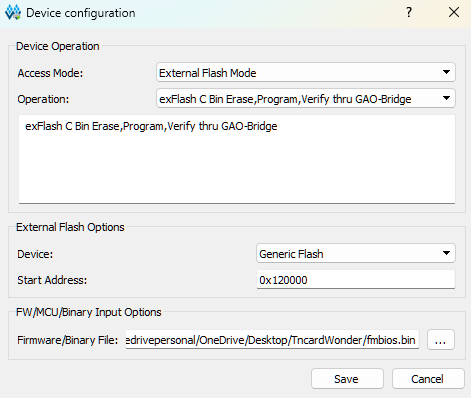This screenshot has height=398, width=471.
Task: Open the Generic Flash device dropdown
Action: pyautogui.click(x=356, y=253)
